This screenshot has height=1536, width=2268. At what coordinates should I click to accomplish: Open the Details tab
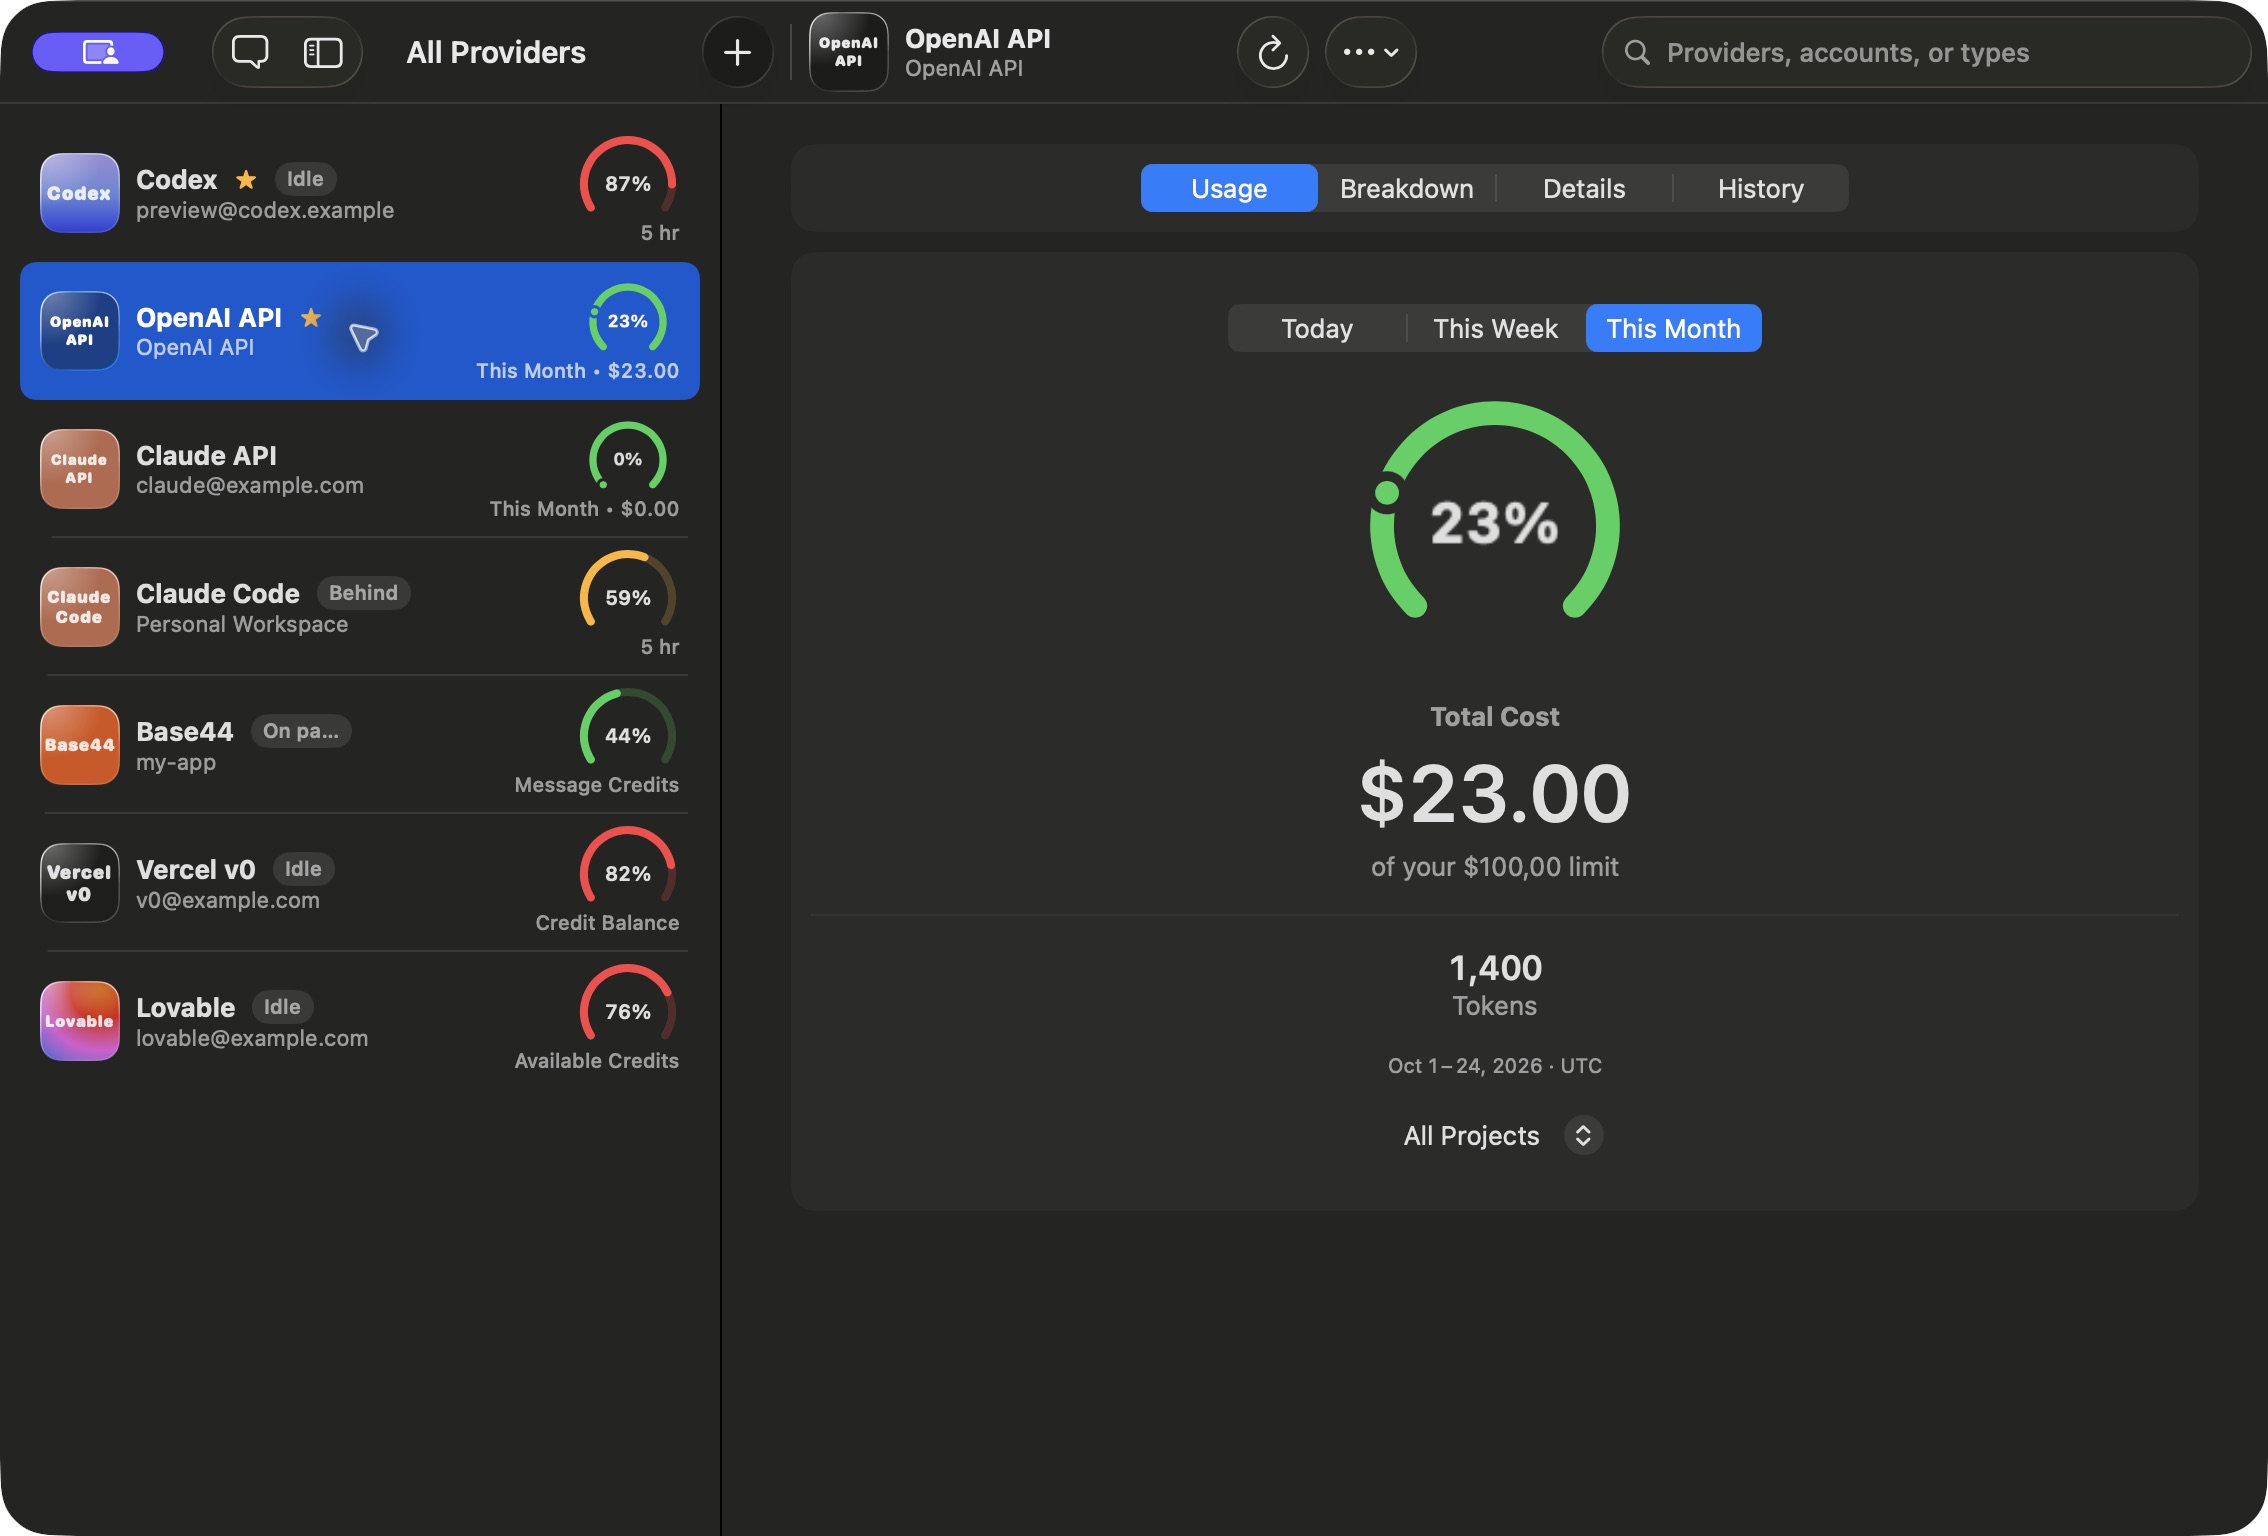pyautogui.click(x=1584, y=188)
